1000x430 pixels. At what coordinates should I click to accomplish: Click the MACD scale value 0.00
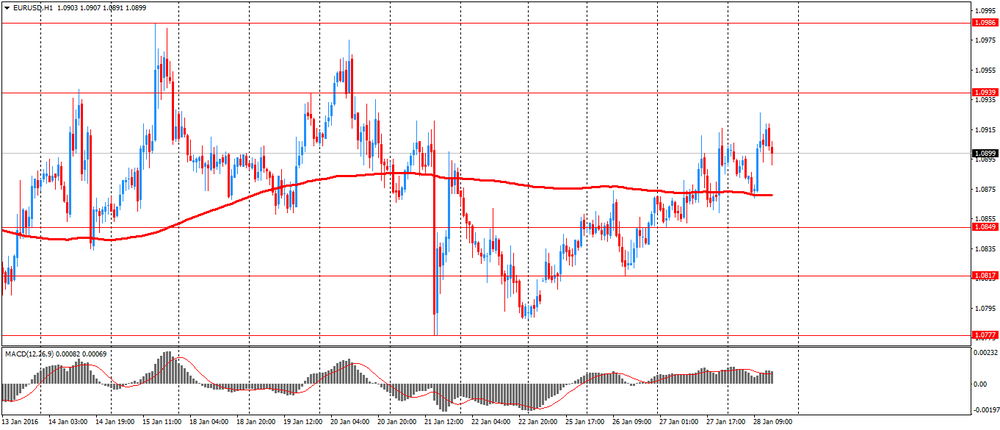[x=980, y=384]
